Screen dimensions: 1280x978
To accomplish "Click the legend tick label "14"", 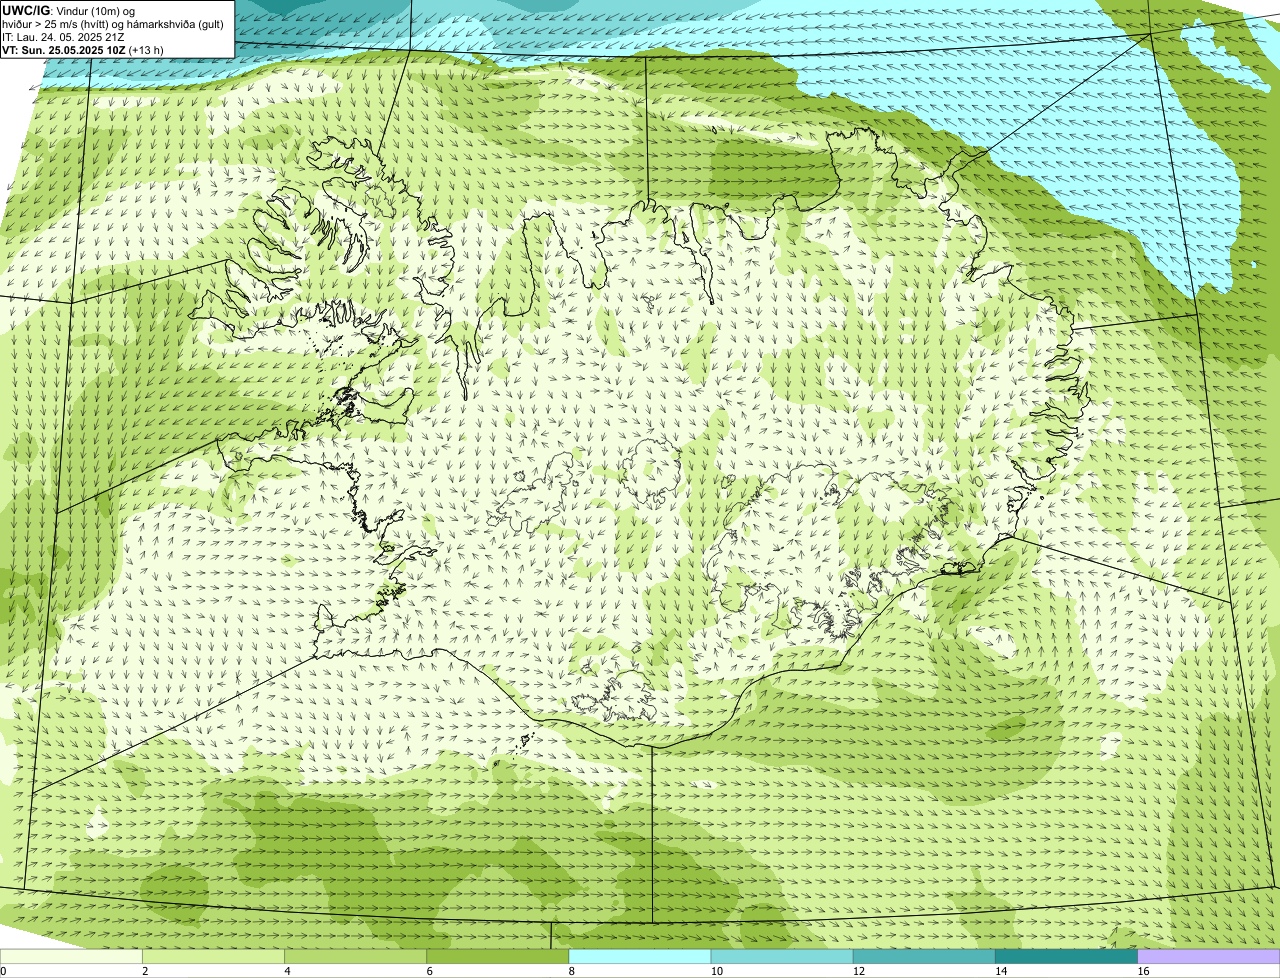I will click(x=1001, y=971).
